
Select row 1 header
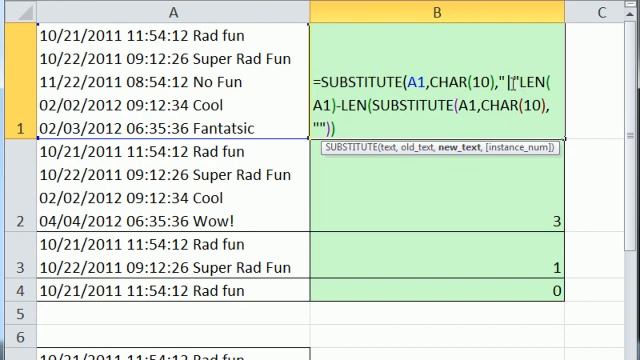pyautogui.click(x=20, y=81)
